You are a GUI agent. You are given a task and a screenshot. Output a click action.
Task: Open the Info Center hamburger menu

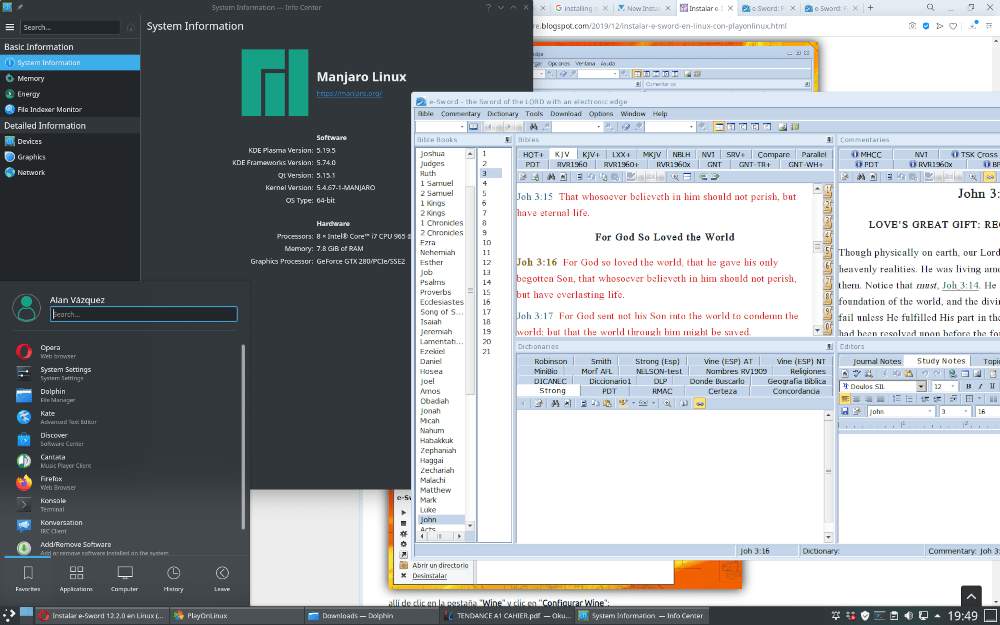[x=10, y=27]
